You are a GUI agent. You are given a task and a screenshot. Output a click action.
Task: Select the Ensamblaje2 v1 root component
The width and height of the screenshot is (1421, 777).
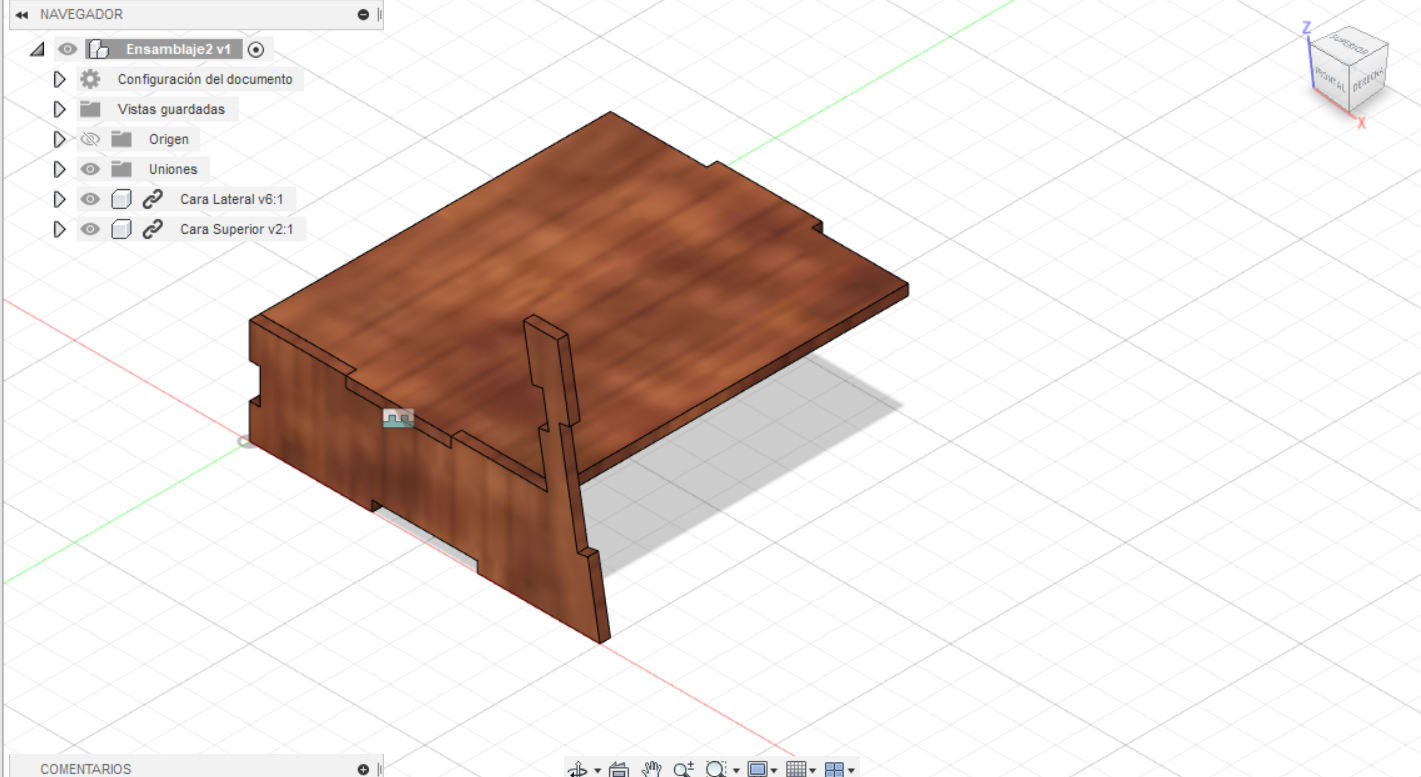(x=178, y=49)
